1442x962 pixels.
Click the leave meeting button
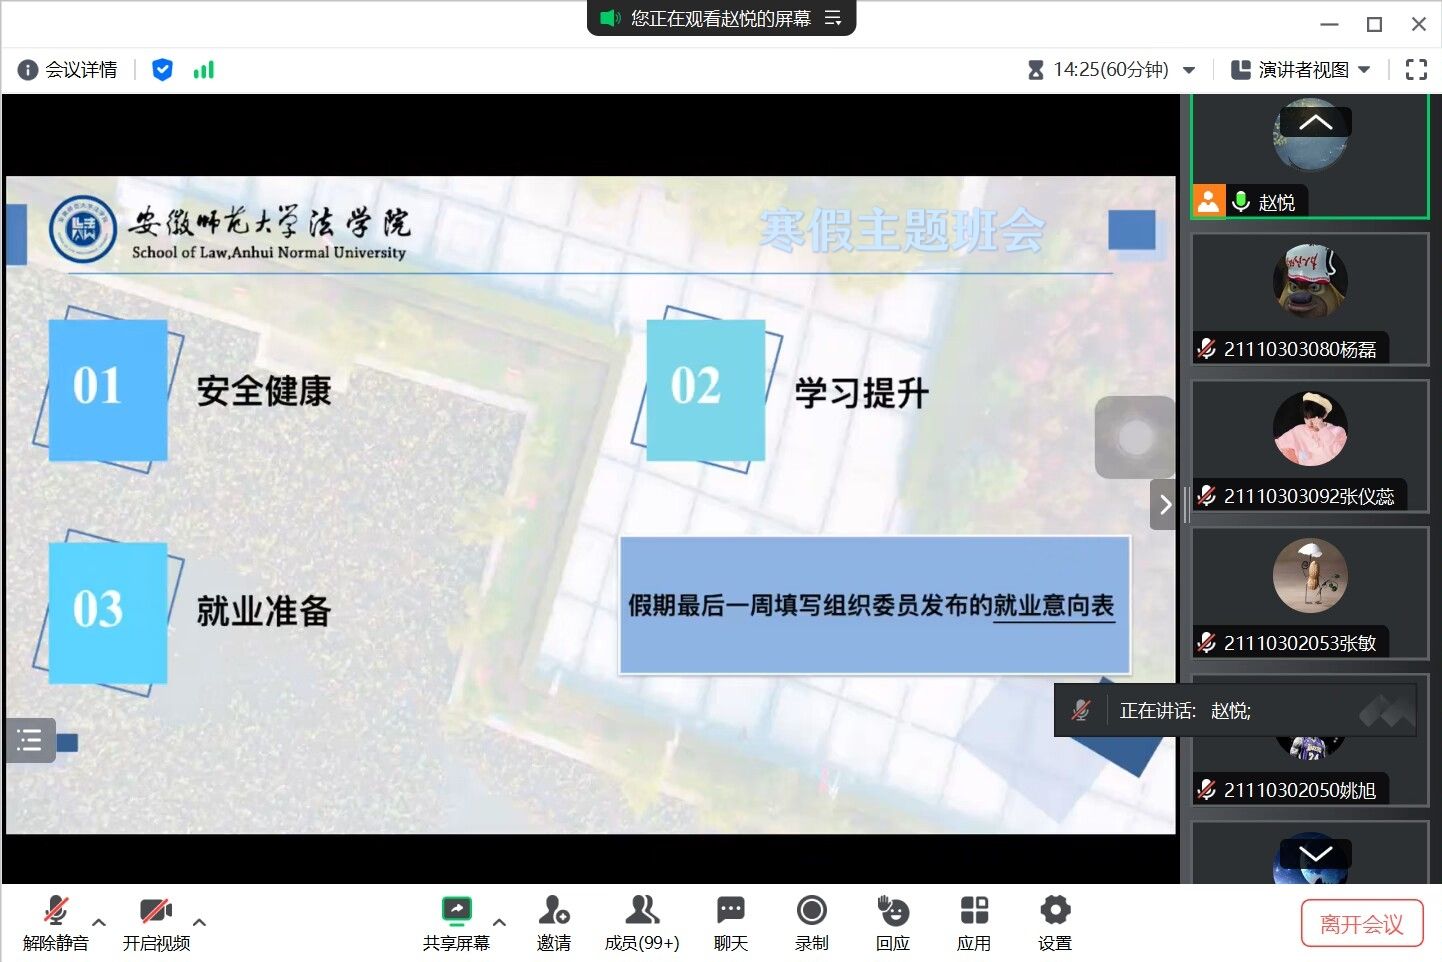(1360, 924)
